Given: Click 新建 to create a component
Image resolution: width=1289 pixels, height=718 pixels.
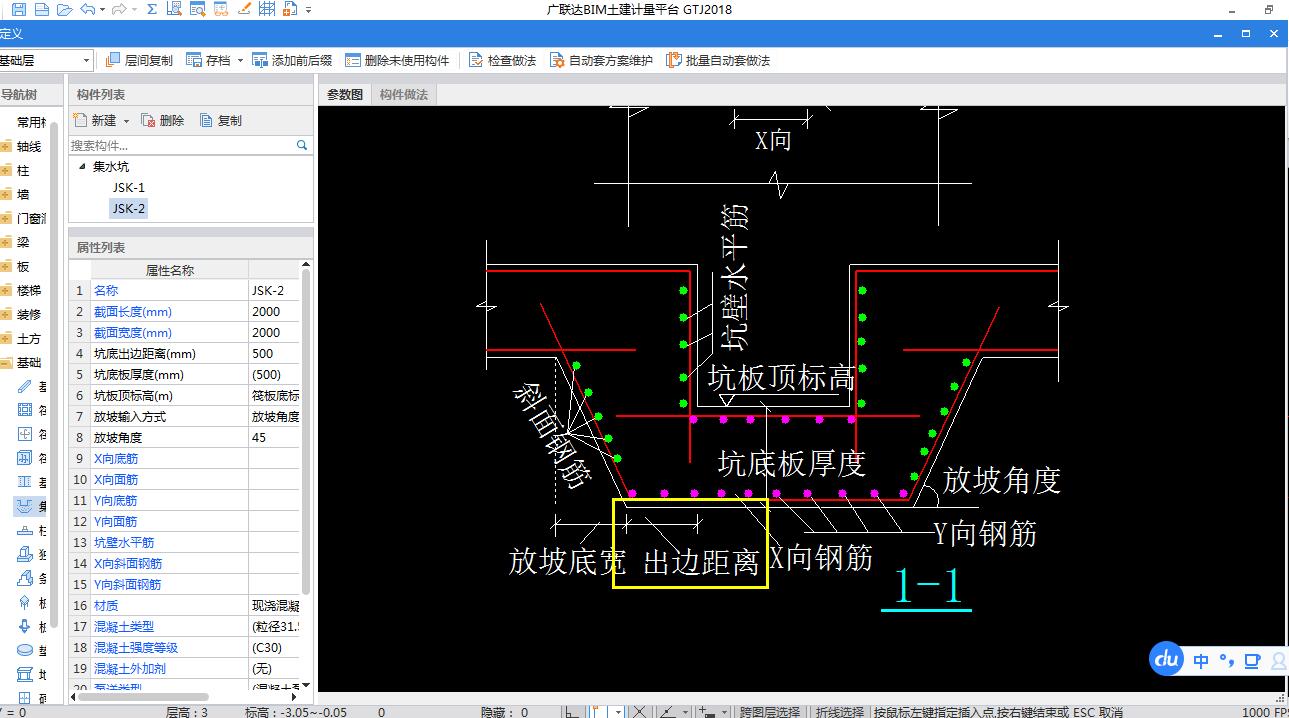Looking at the screenshot, I should tap(94, 120).
